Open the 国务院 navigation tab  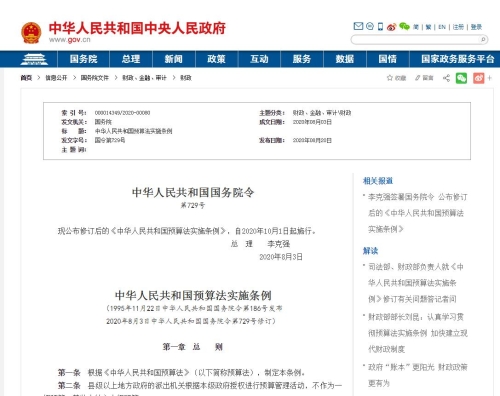[83, 59]
